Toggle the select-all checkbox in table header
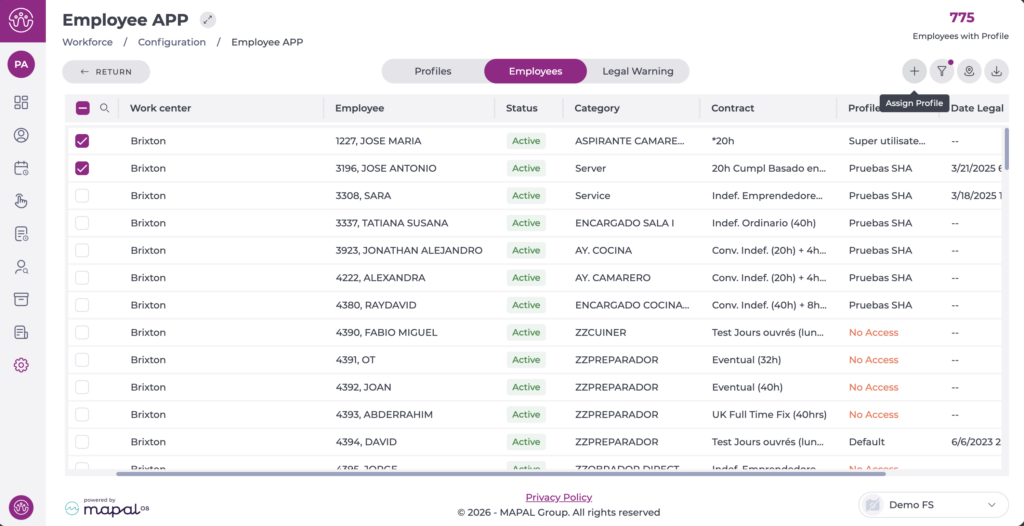Image resolution: width=1024 pixels, height=526 pixels. (x=82, y=108)
